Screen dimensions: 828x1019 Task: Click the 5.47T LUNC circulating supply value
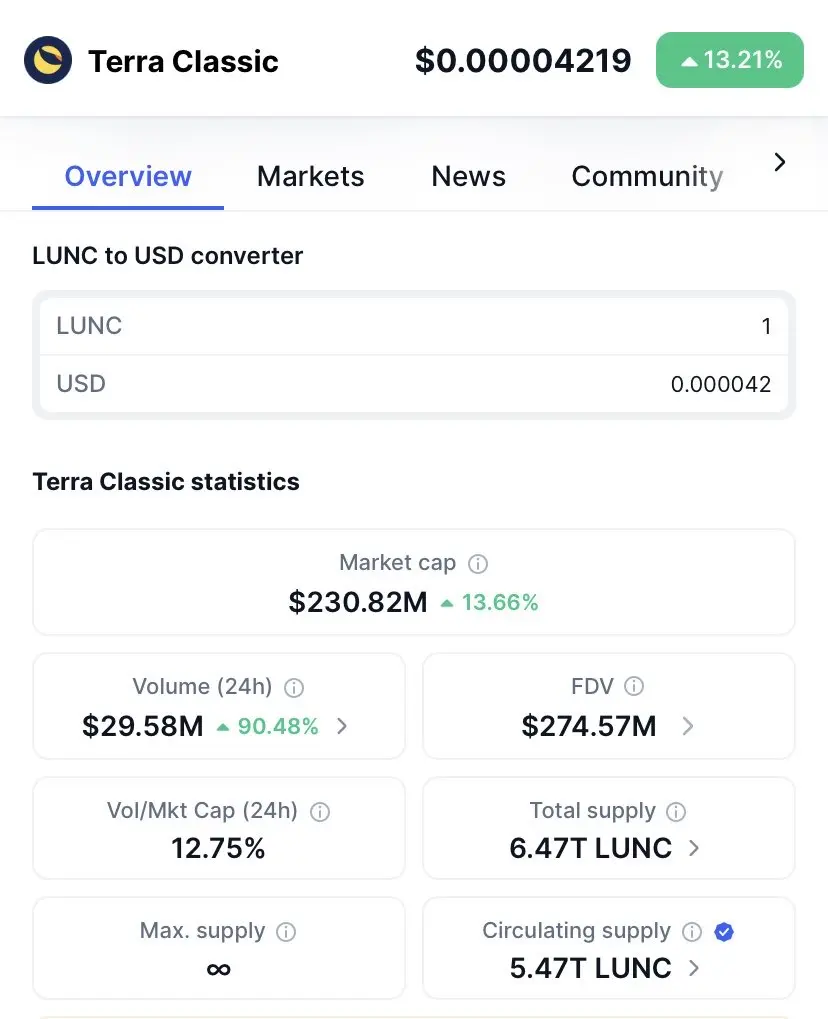pyautogui.click(x=591, y=968)
